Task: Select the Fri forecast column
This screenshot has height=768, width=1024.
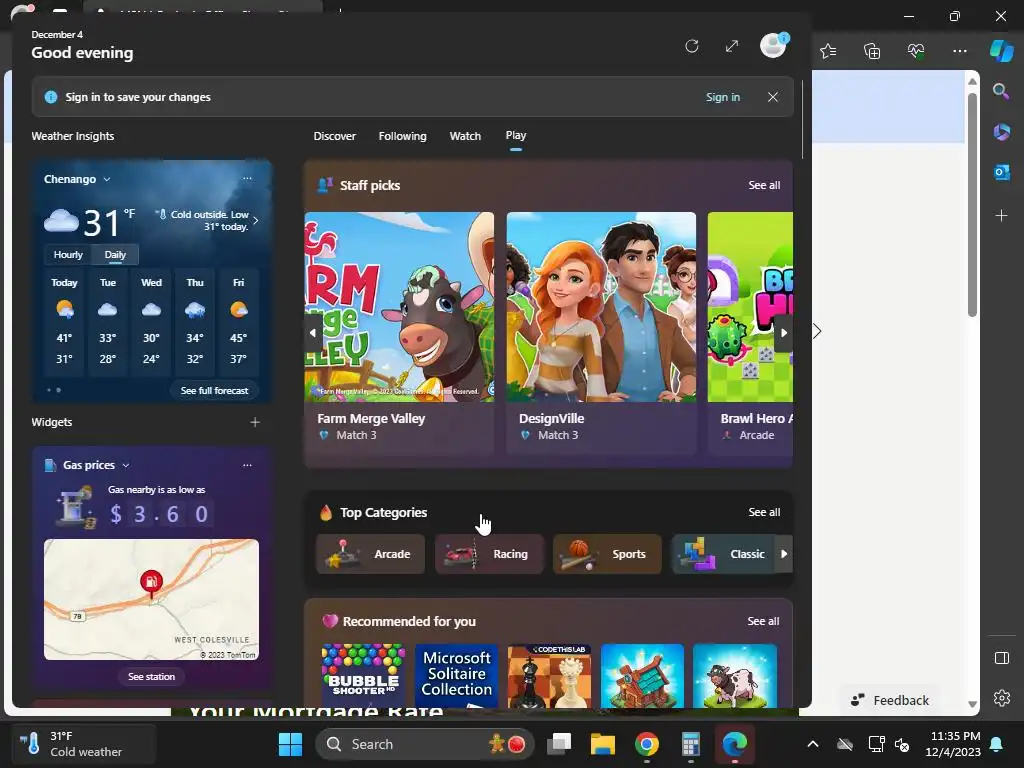Action: click(x=238, y=321)
